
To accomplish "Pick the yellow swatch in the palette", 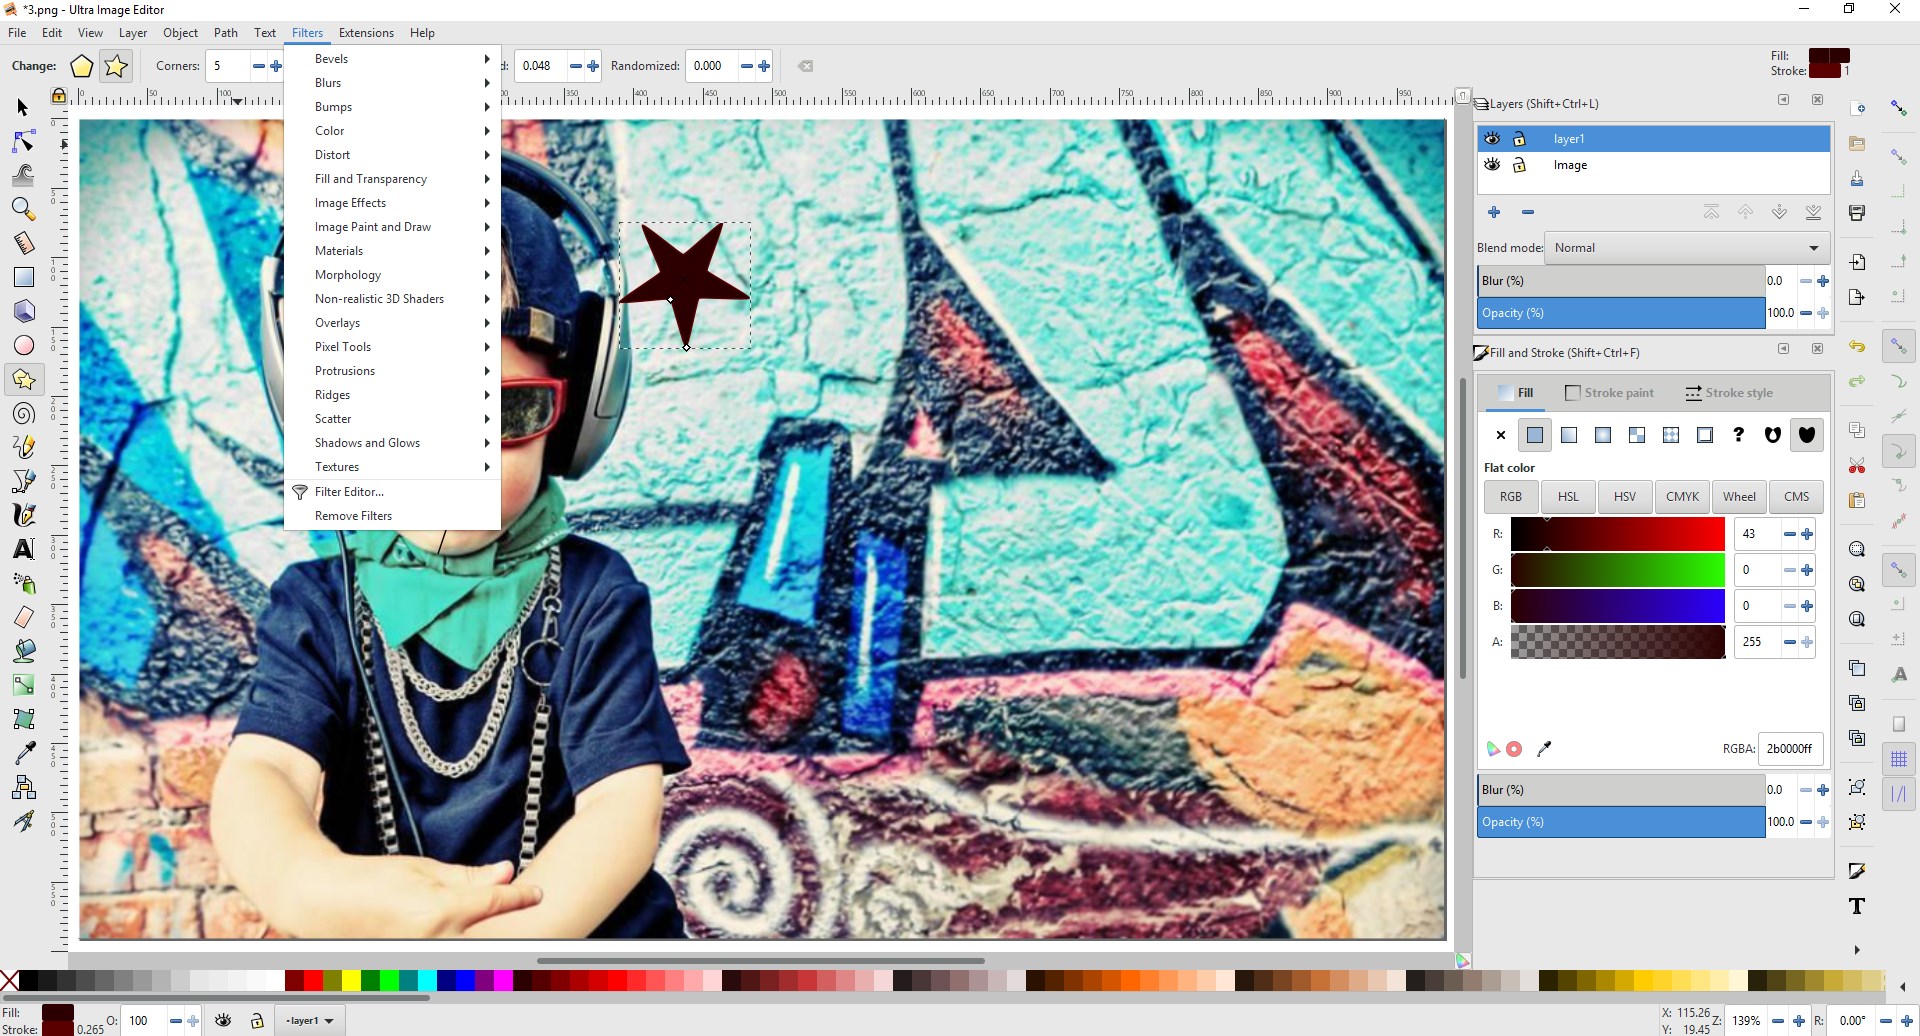I will [351, 980].
